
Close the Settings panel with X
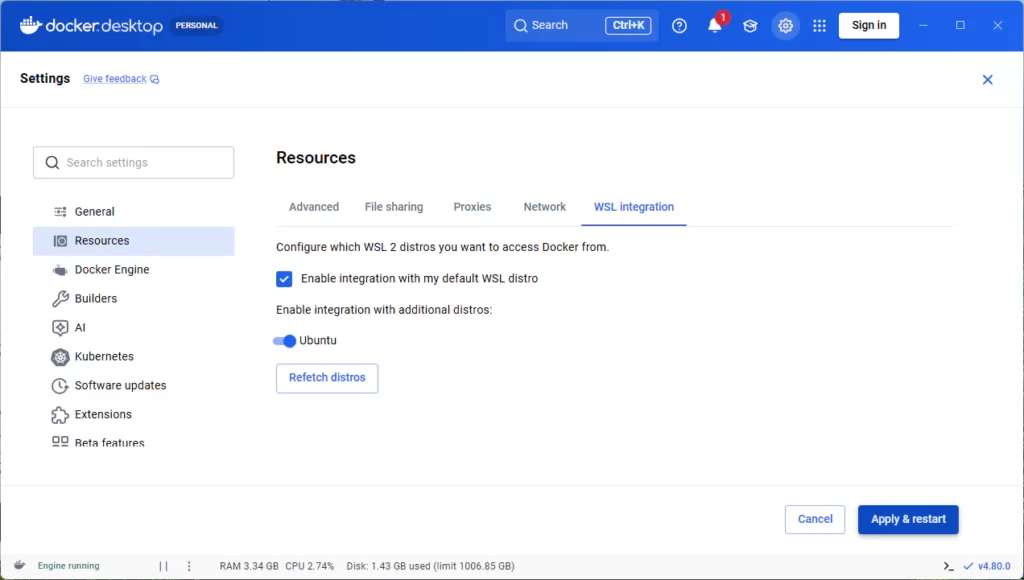coord(987,80)
